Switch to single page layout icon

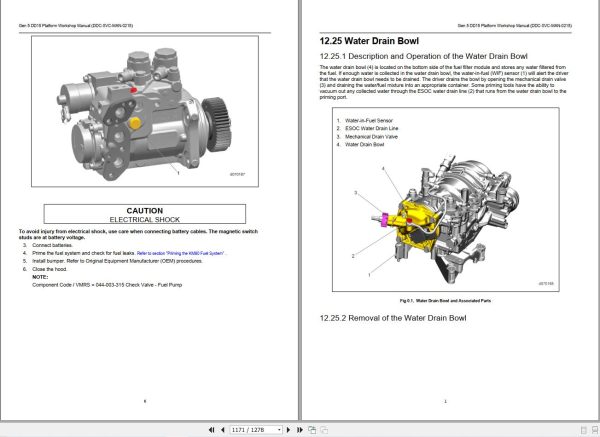point(584,430)
